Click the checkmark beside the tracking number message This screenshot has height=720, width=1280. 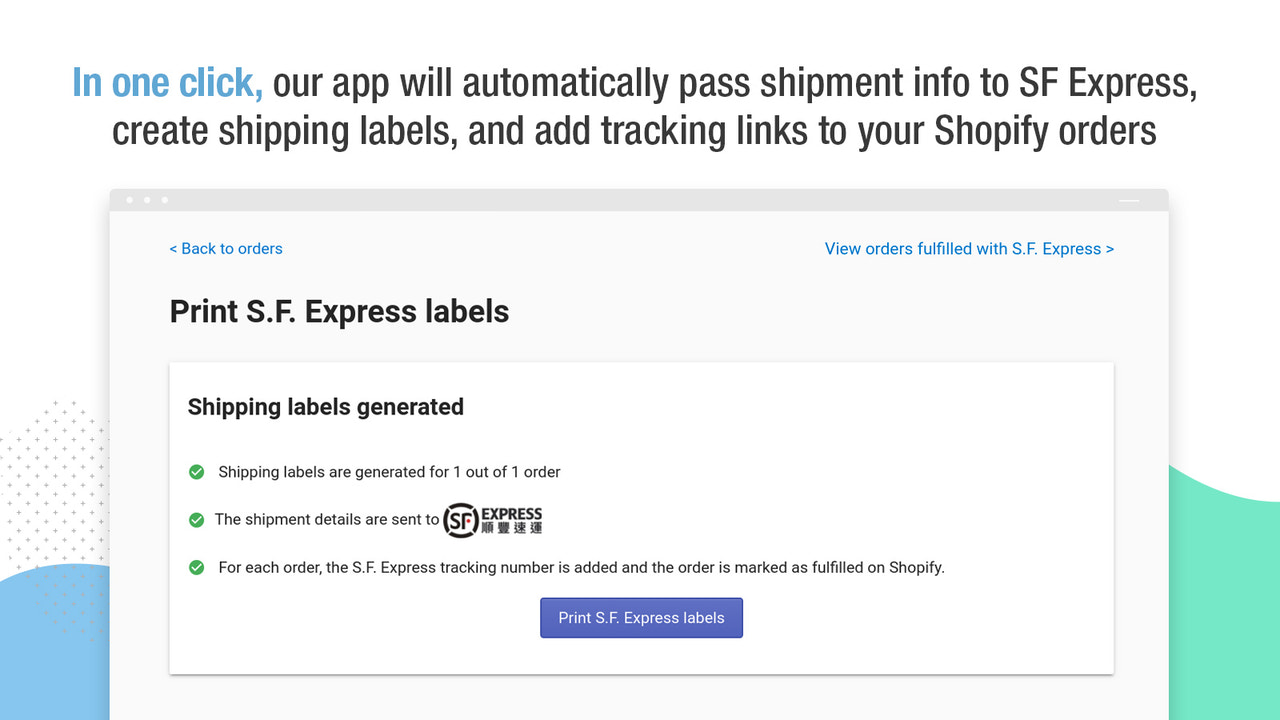pyautogui.click(x=196, y=567)
